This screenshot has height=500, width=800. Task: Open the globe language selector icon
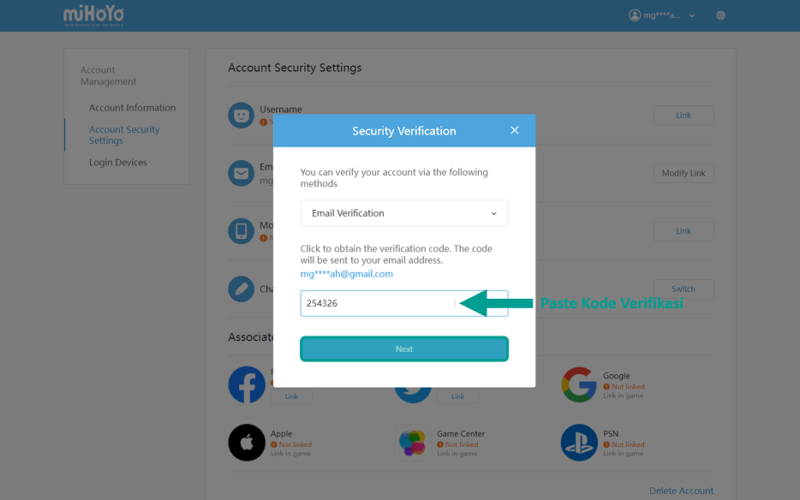pyautogui.click(x=720, y=15)
